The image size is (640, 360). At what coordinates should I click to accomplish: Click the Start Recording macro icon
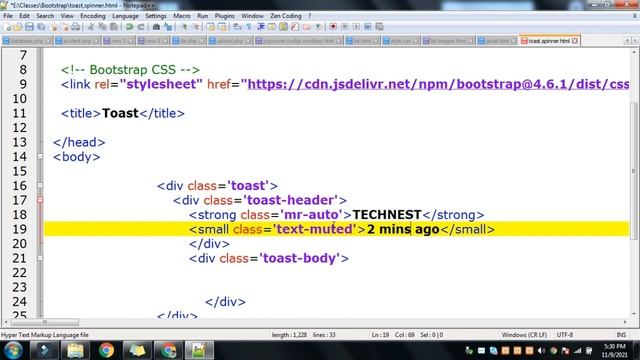pos(333,27)
